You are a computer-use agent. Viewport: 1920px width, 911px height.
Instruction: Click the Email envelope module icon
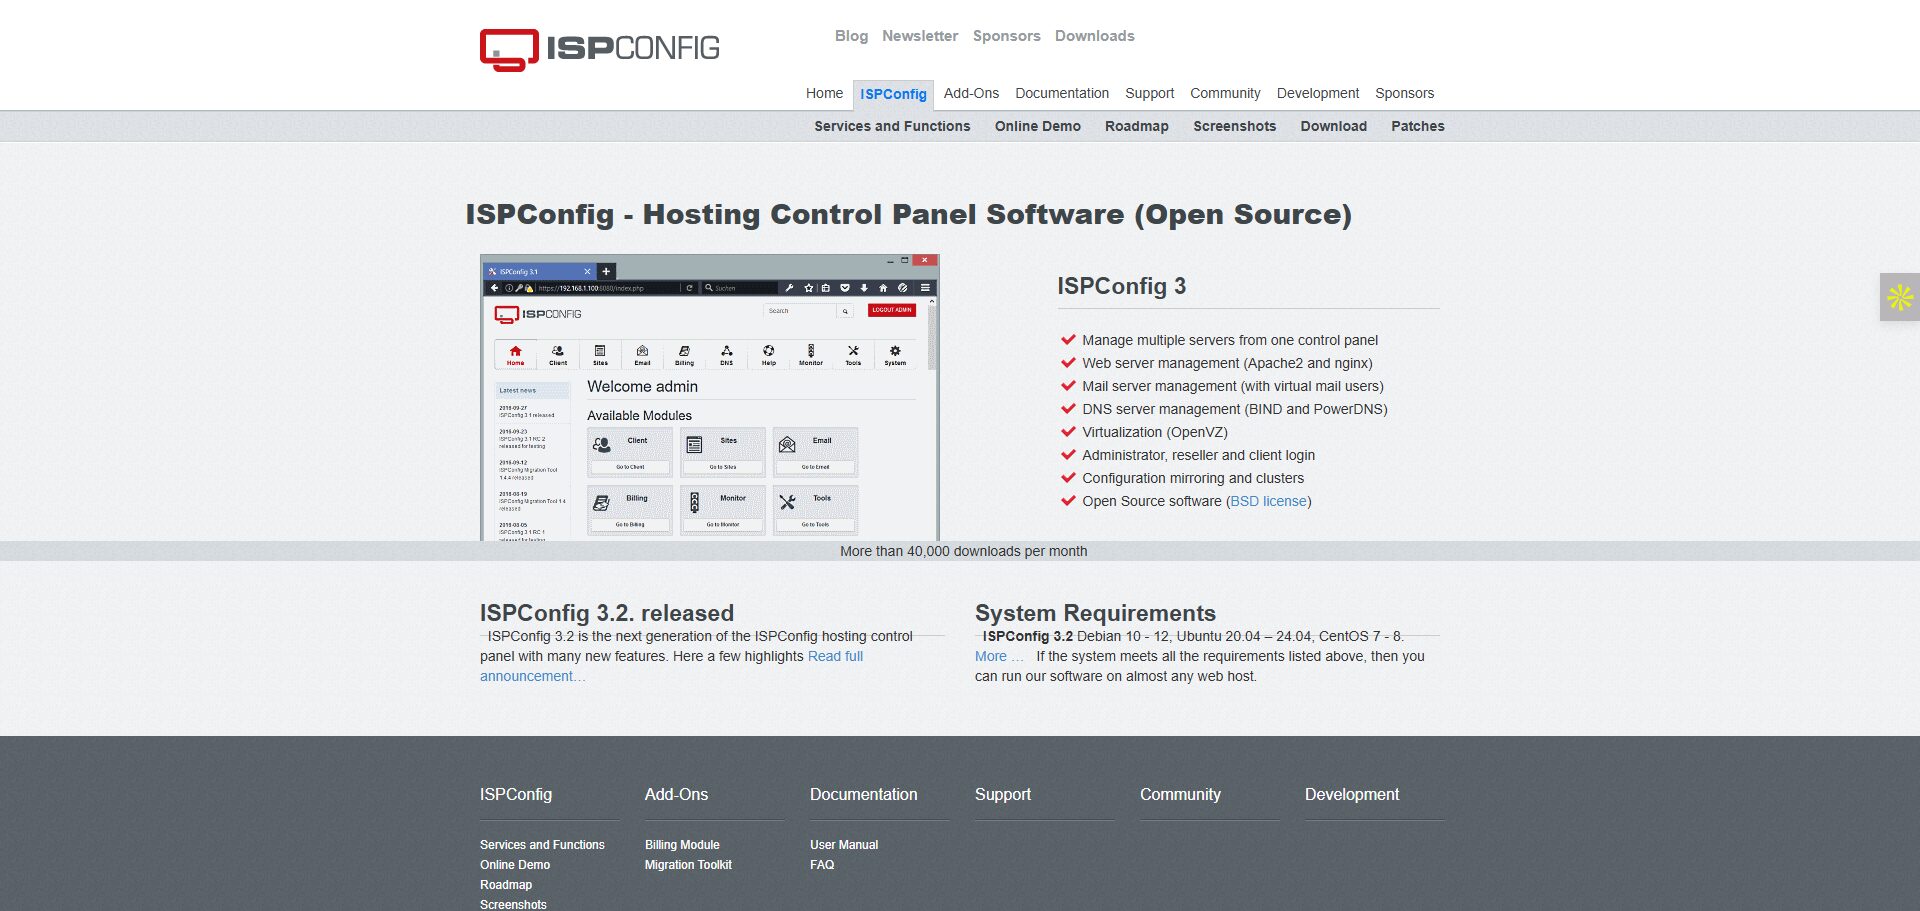[643, 350]
